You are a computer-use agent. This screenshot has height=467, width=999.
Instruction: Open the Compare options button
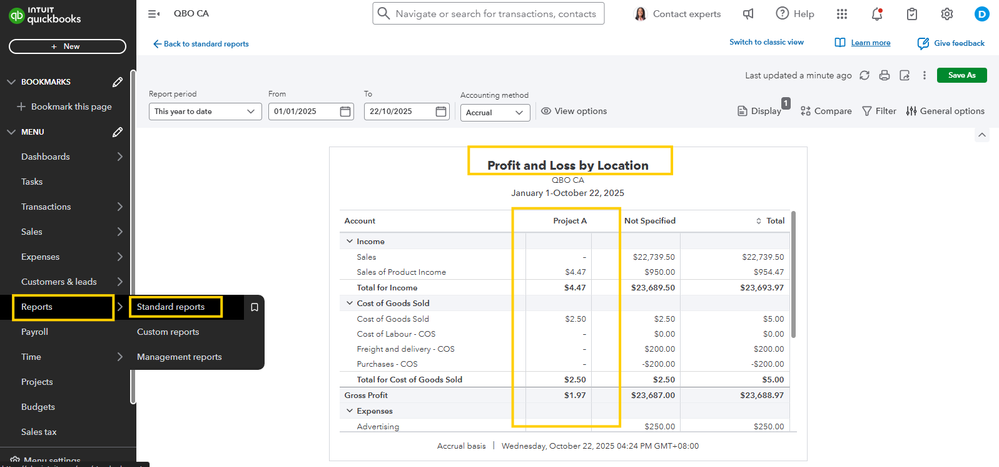tap(826, 111)
